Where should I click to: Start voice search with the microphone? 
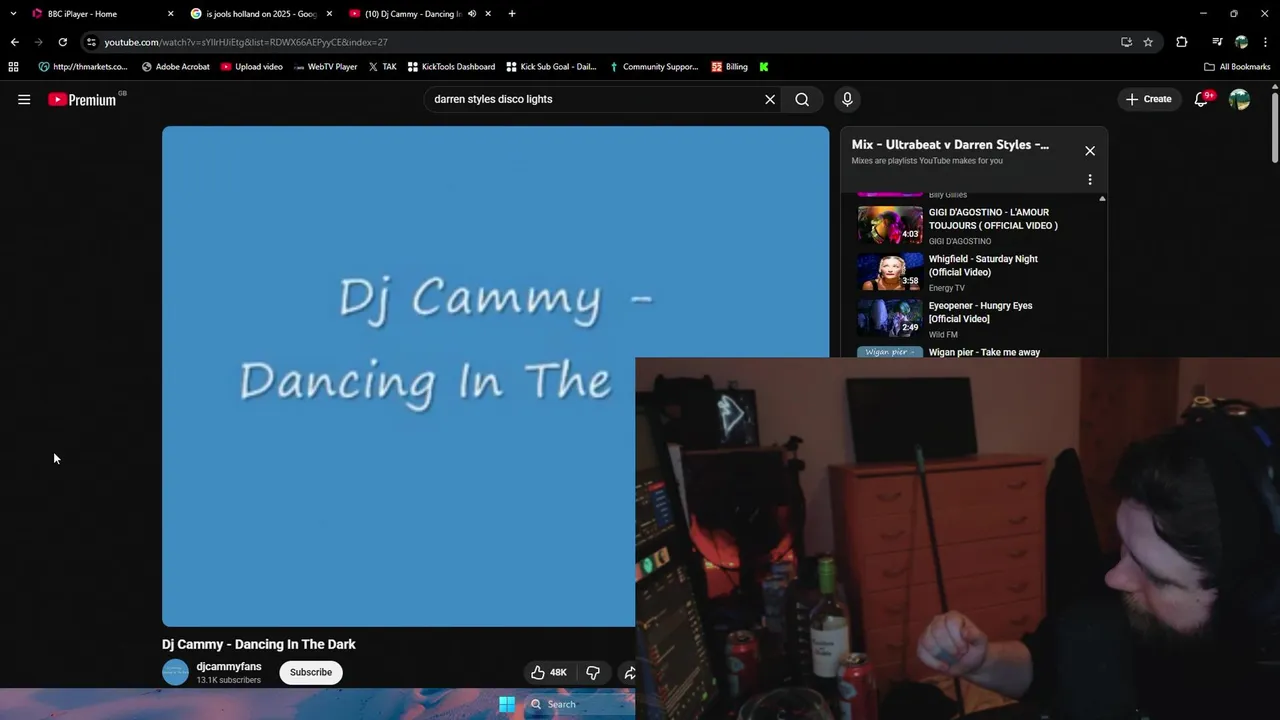[x=847, y=99]
